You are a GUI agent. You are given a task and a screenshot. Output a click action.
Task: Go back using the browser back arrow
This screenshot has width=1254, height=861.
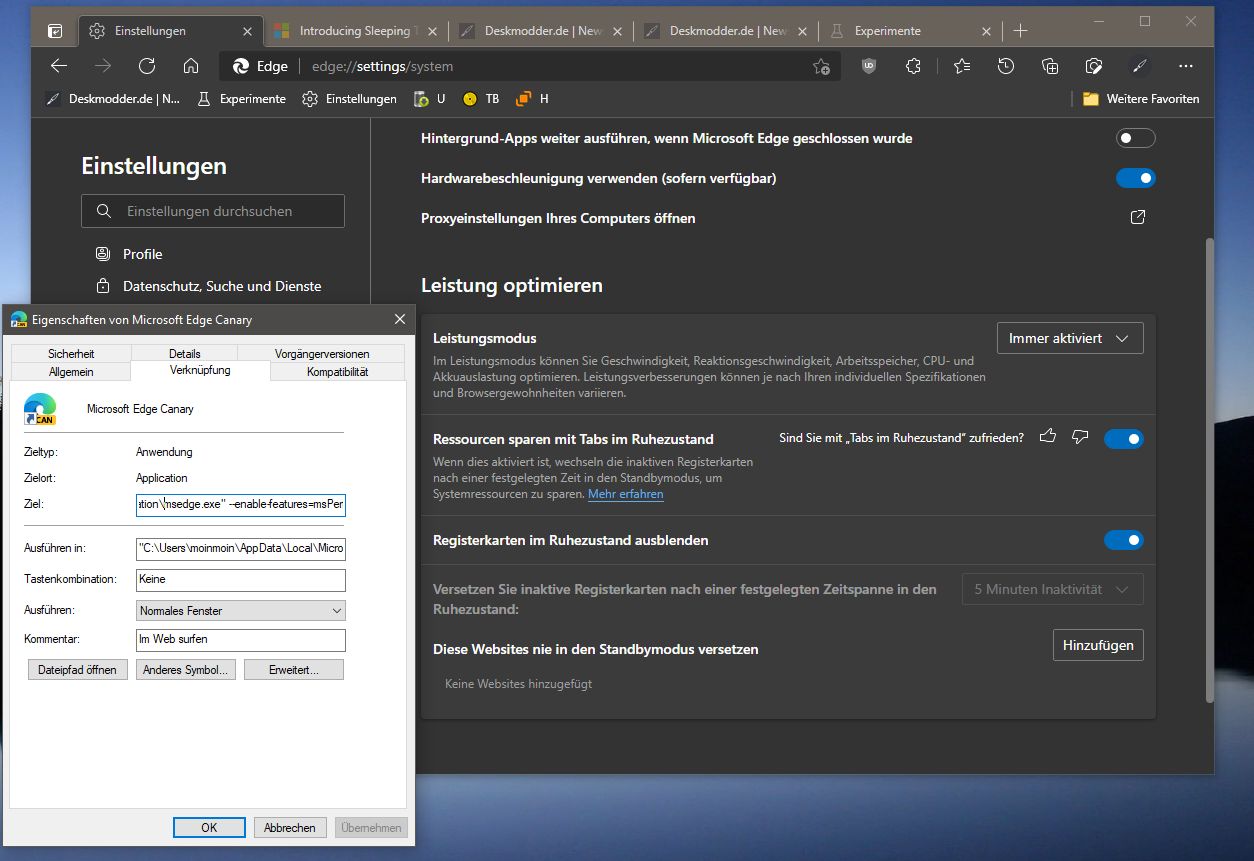pos(59,66)
